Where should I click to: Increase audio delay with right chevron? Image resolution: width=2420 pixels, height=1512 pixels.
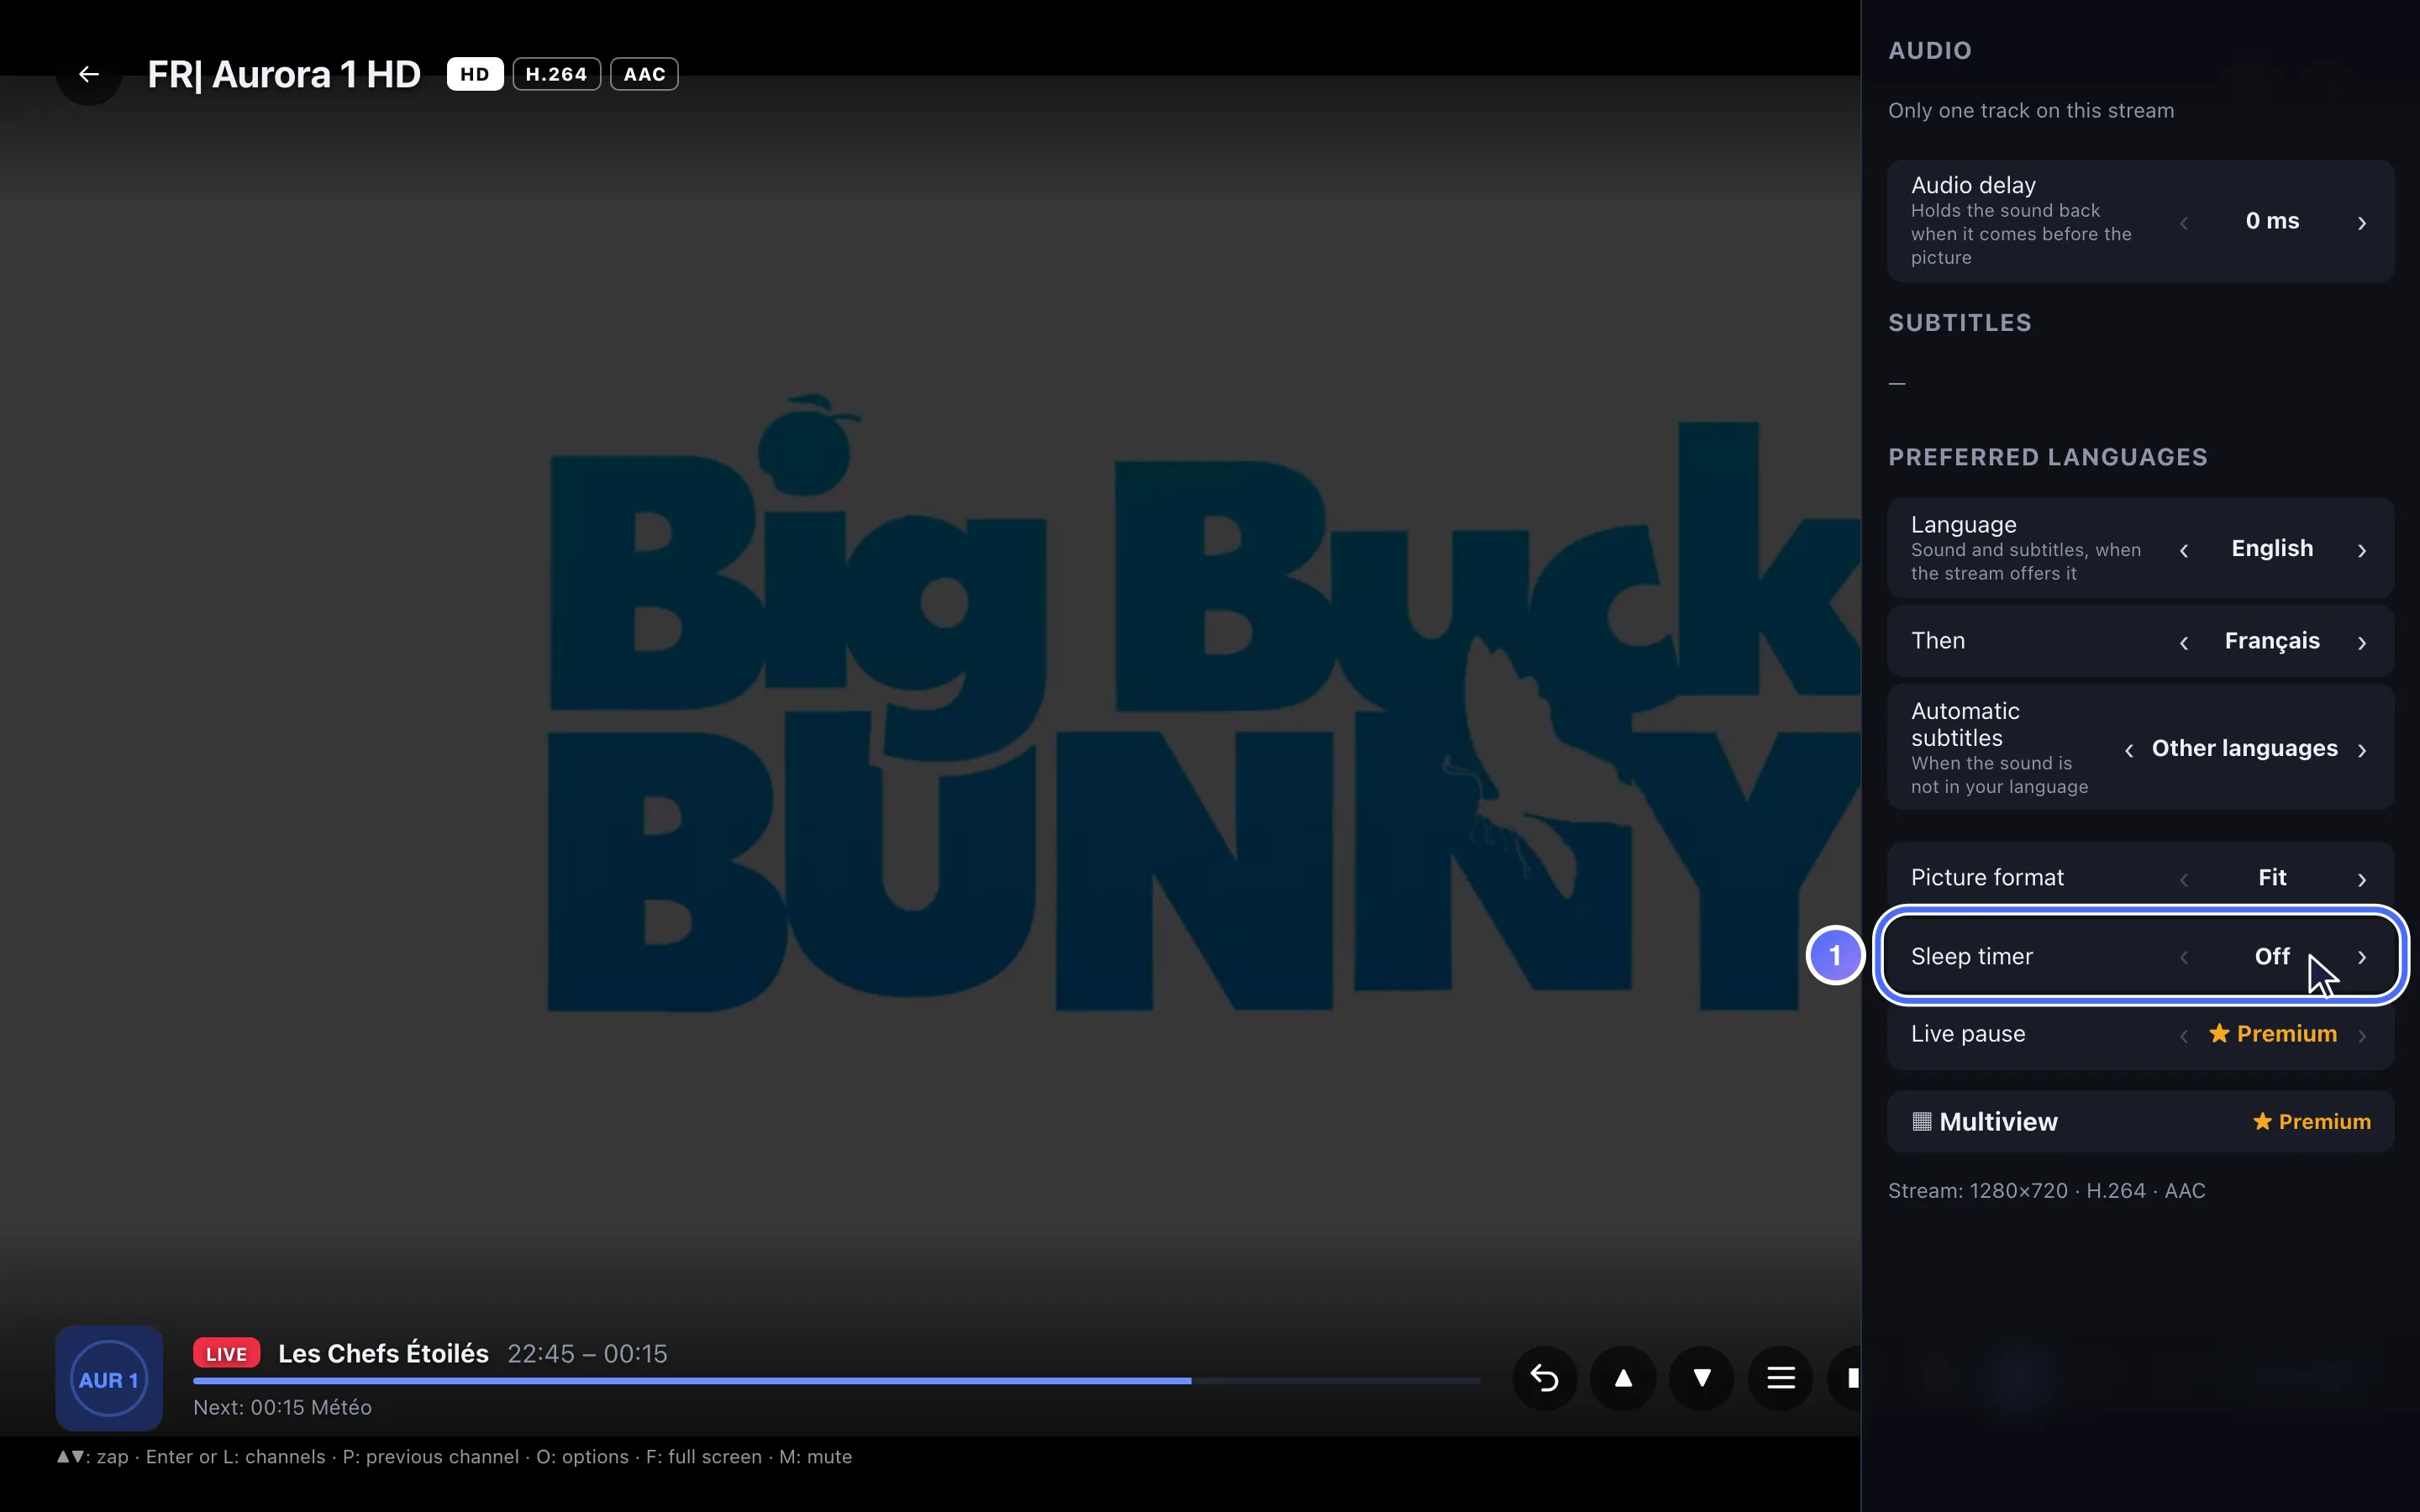pos(2362,222)
